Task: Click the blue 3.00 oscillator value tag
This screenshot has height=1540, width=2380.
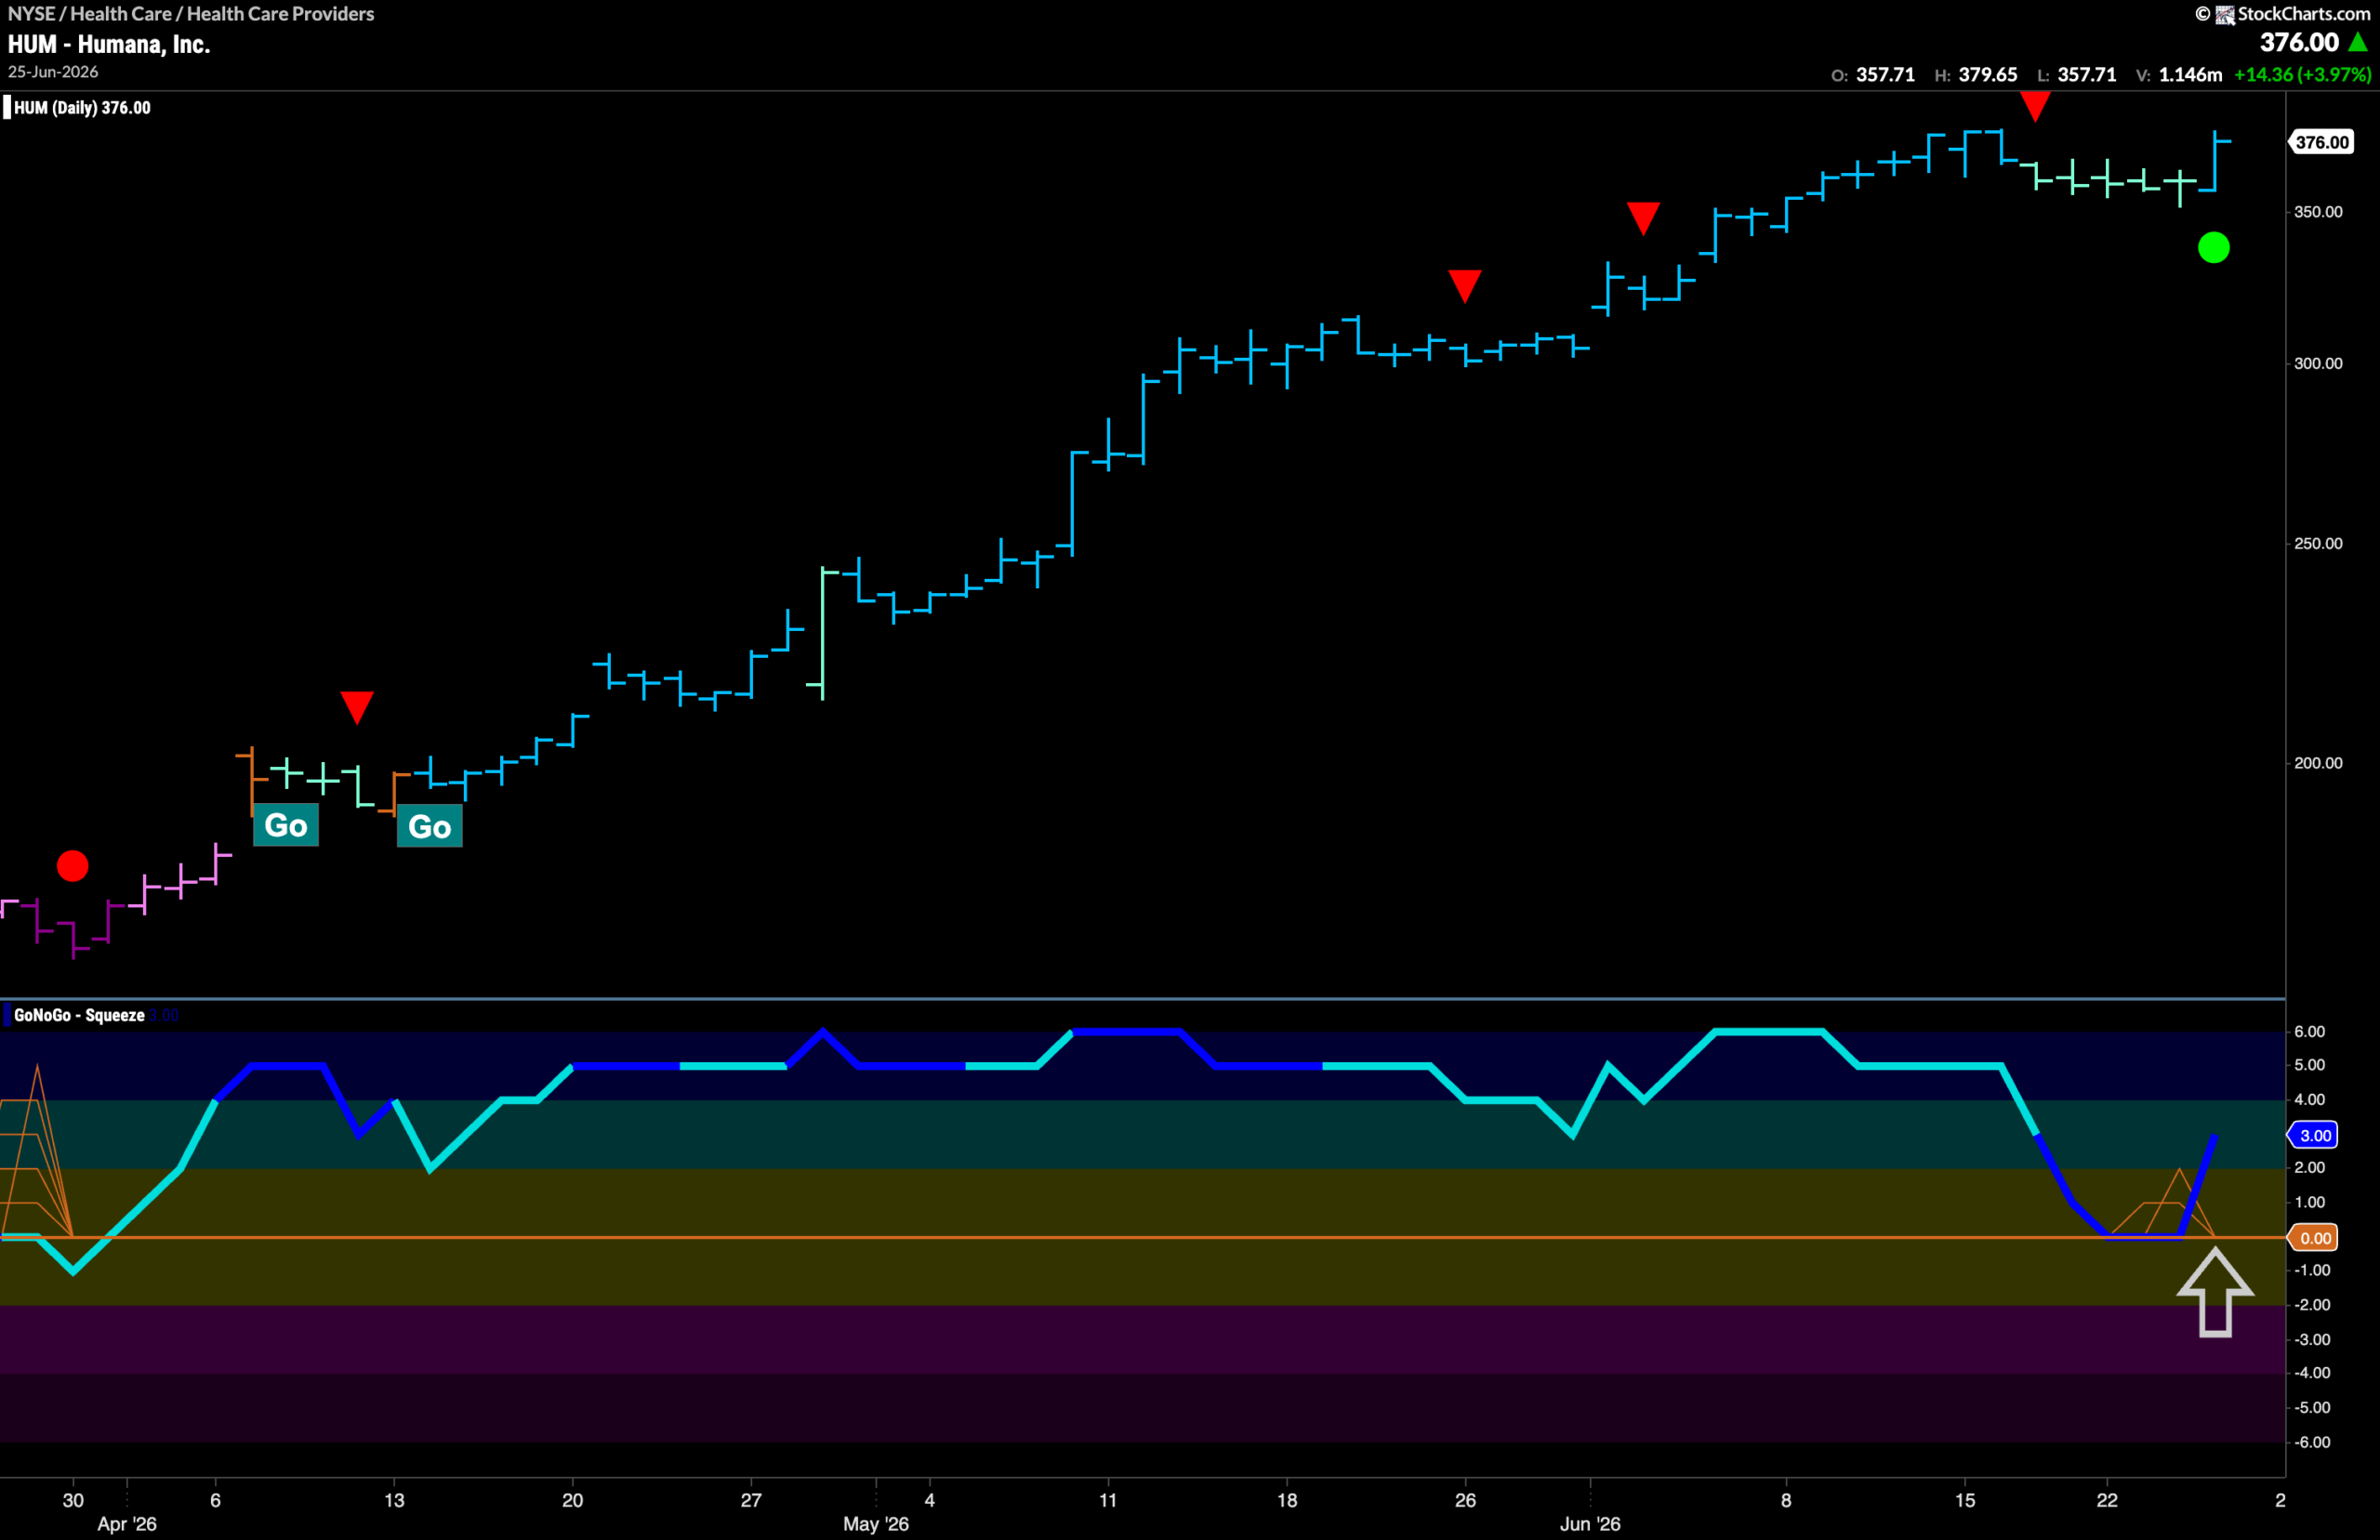Action: click(2314, 1135)
